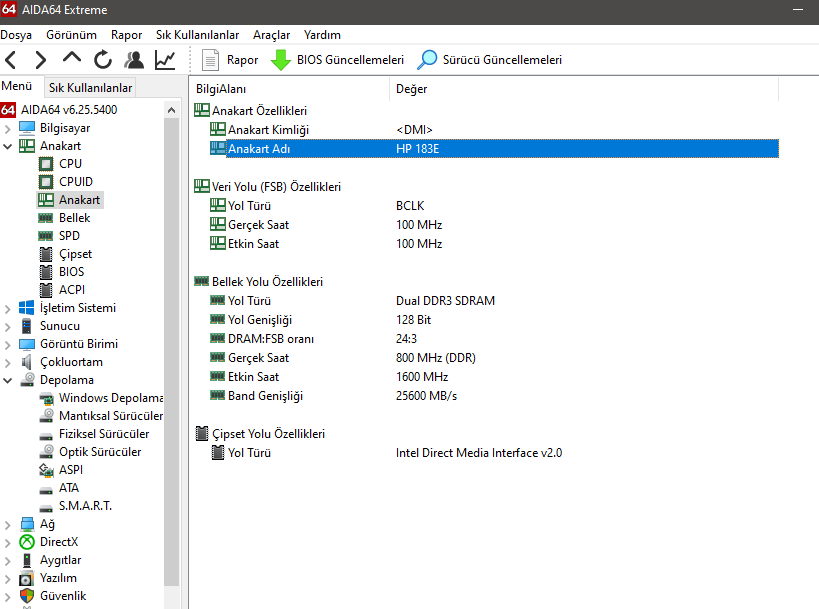The height and width of the screenshot is (609, 819).
Task: Select the Anakart Kimliği row
Action: [494, 130]
